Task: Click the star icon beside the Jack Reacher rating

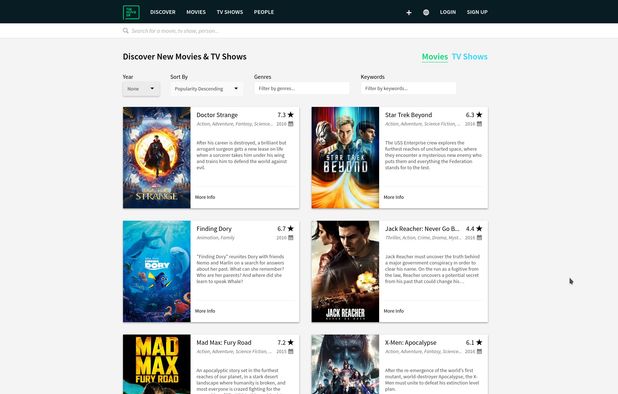Action: [479, 229]
